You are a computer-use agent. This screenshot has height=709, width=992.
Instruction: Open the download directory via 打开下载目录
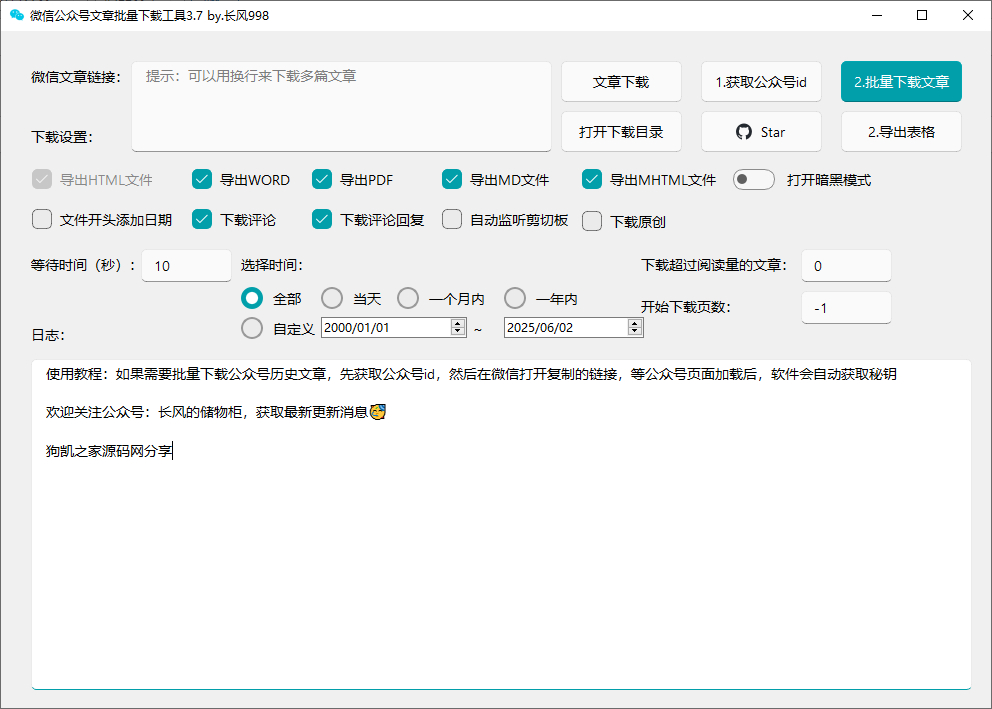click(621, 131)
